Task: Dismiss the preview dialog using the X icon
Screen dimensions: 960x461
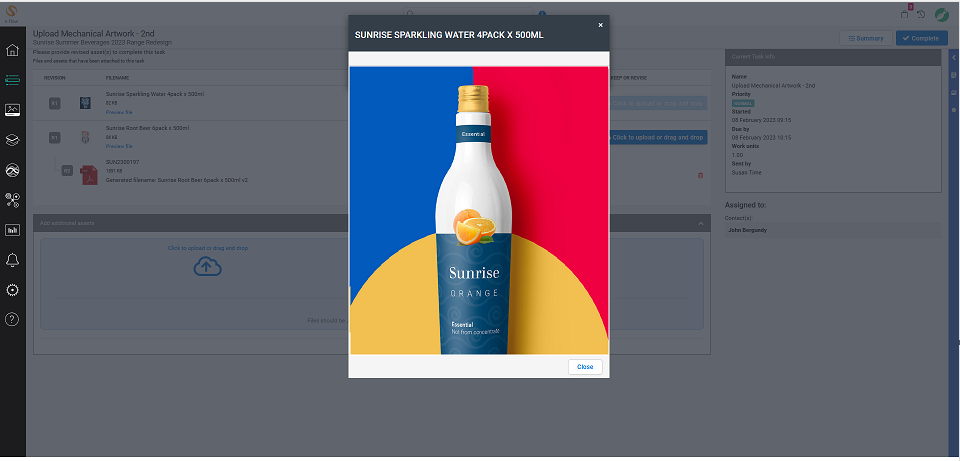Action: click(x=600, y=25)
